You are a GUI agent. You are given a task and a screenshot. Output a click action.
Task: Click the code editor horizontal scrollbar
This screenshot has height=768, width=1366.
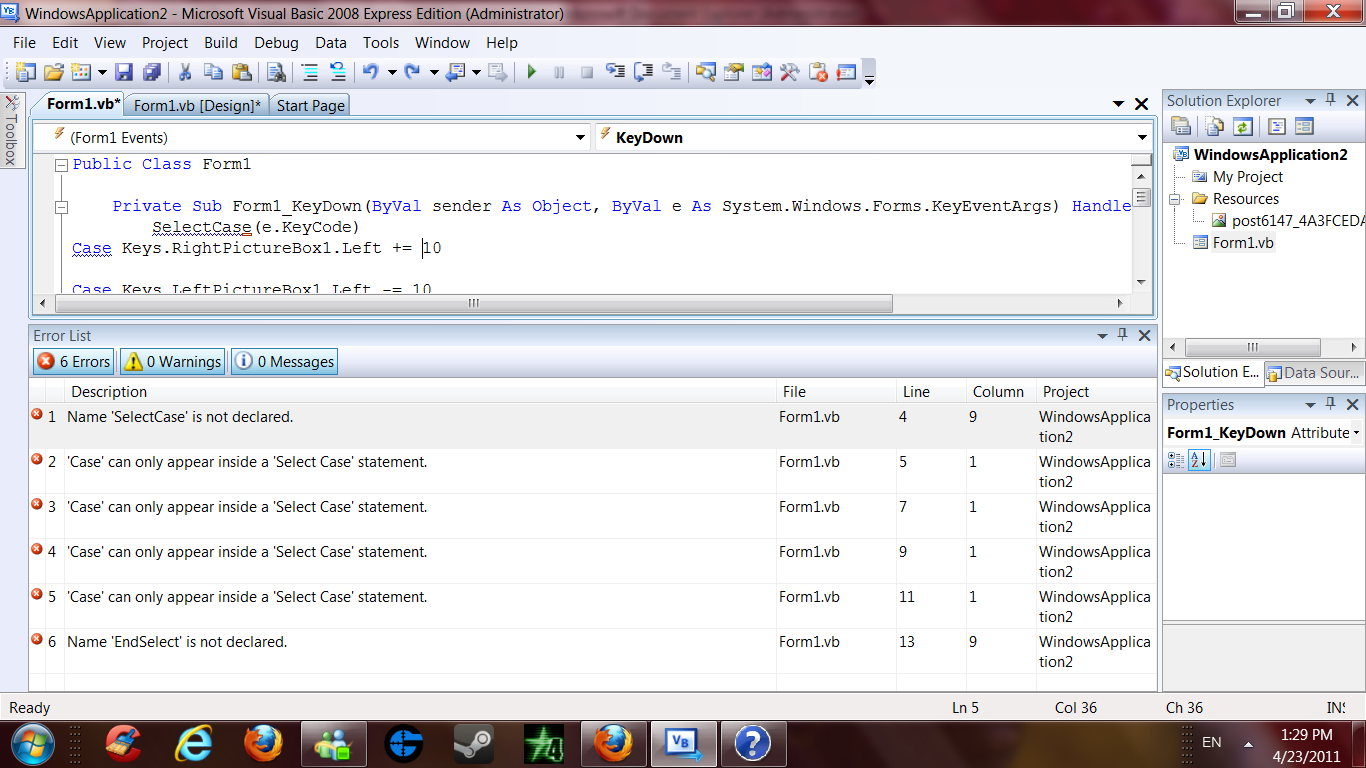click(474, 303)
